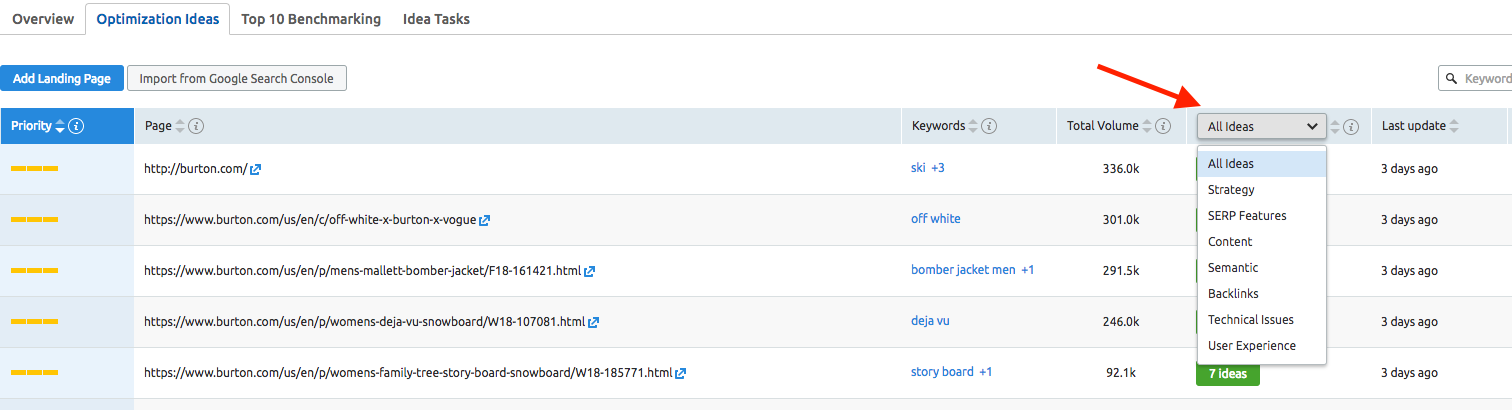Select SERP Features in the dropdown
This screenshot has height=410, width=1512.
click(1262, 216)
